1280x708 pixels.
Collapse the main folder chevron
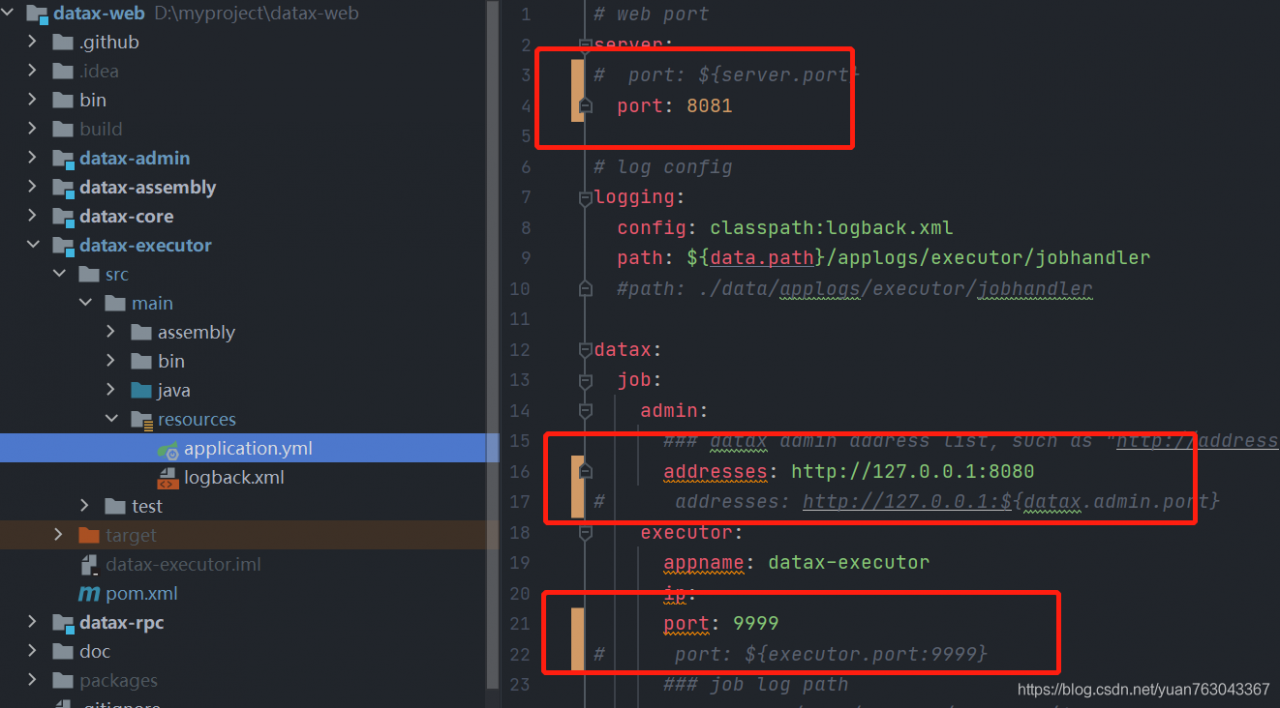85,303
